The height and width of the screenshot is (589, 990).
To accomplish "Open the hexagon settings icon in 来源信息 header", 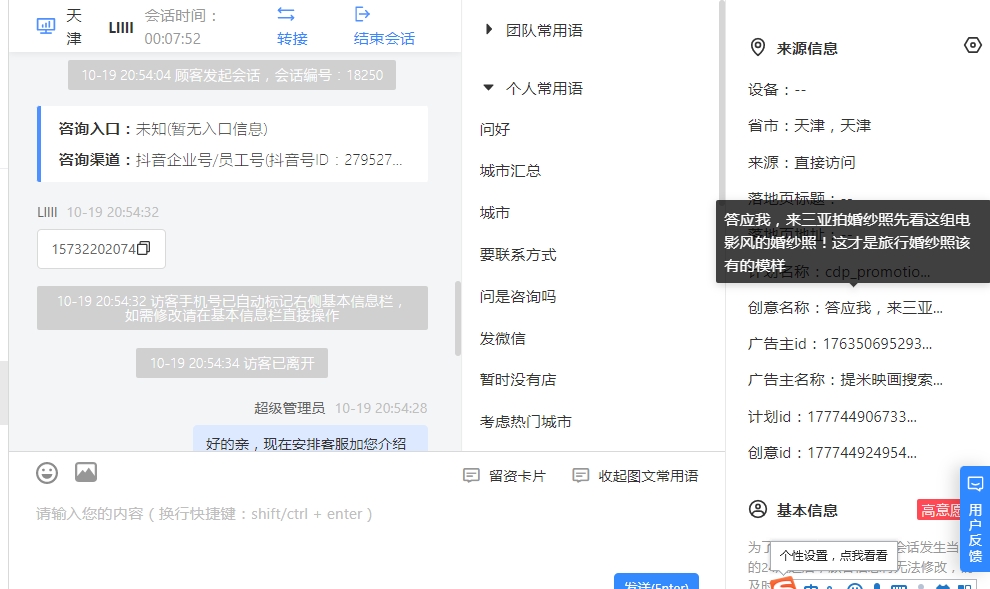I will pyautogui.click(x=972, y=45).
